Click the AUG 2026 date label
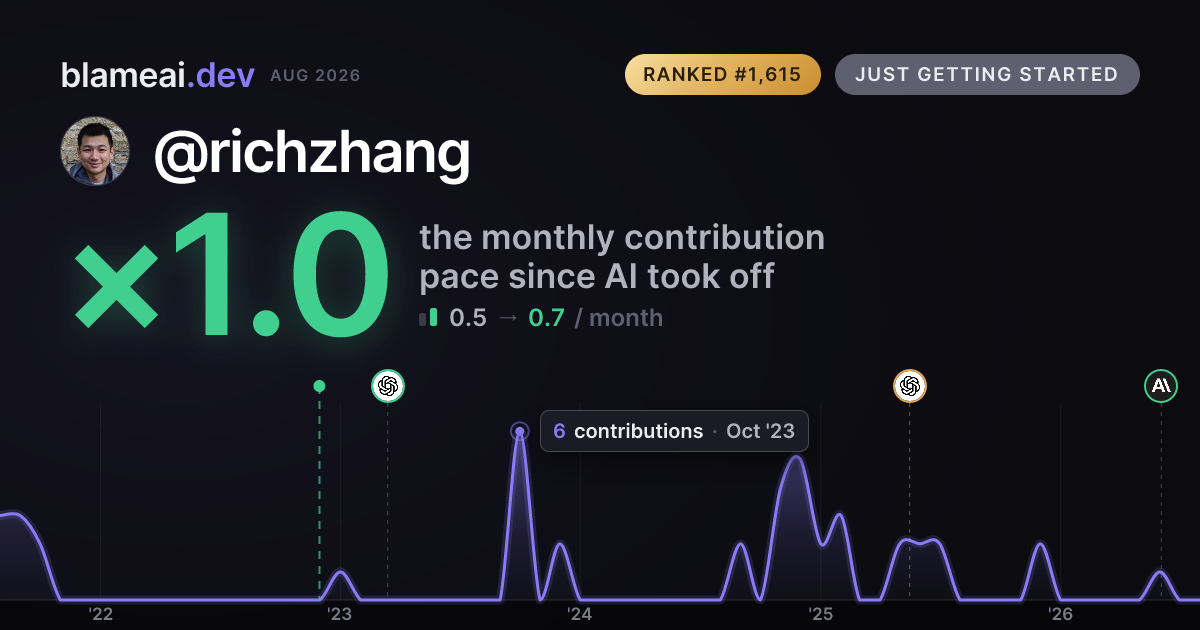 [x=315, y=76]
